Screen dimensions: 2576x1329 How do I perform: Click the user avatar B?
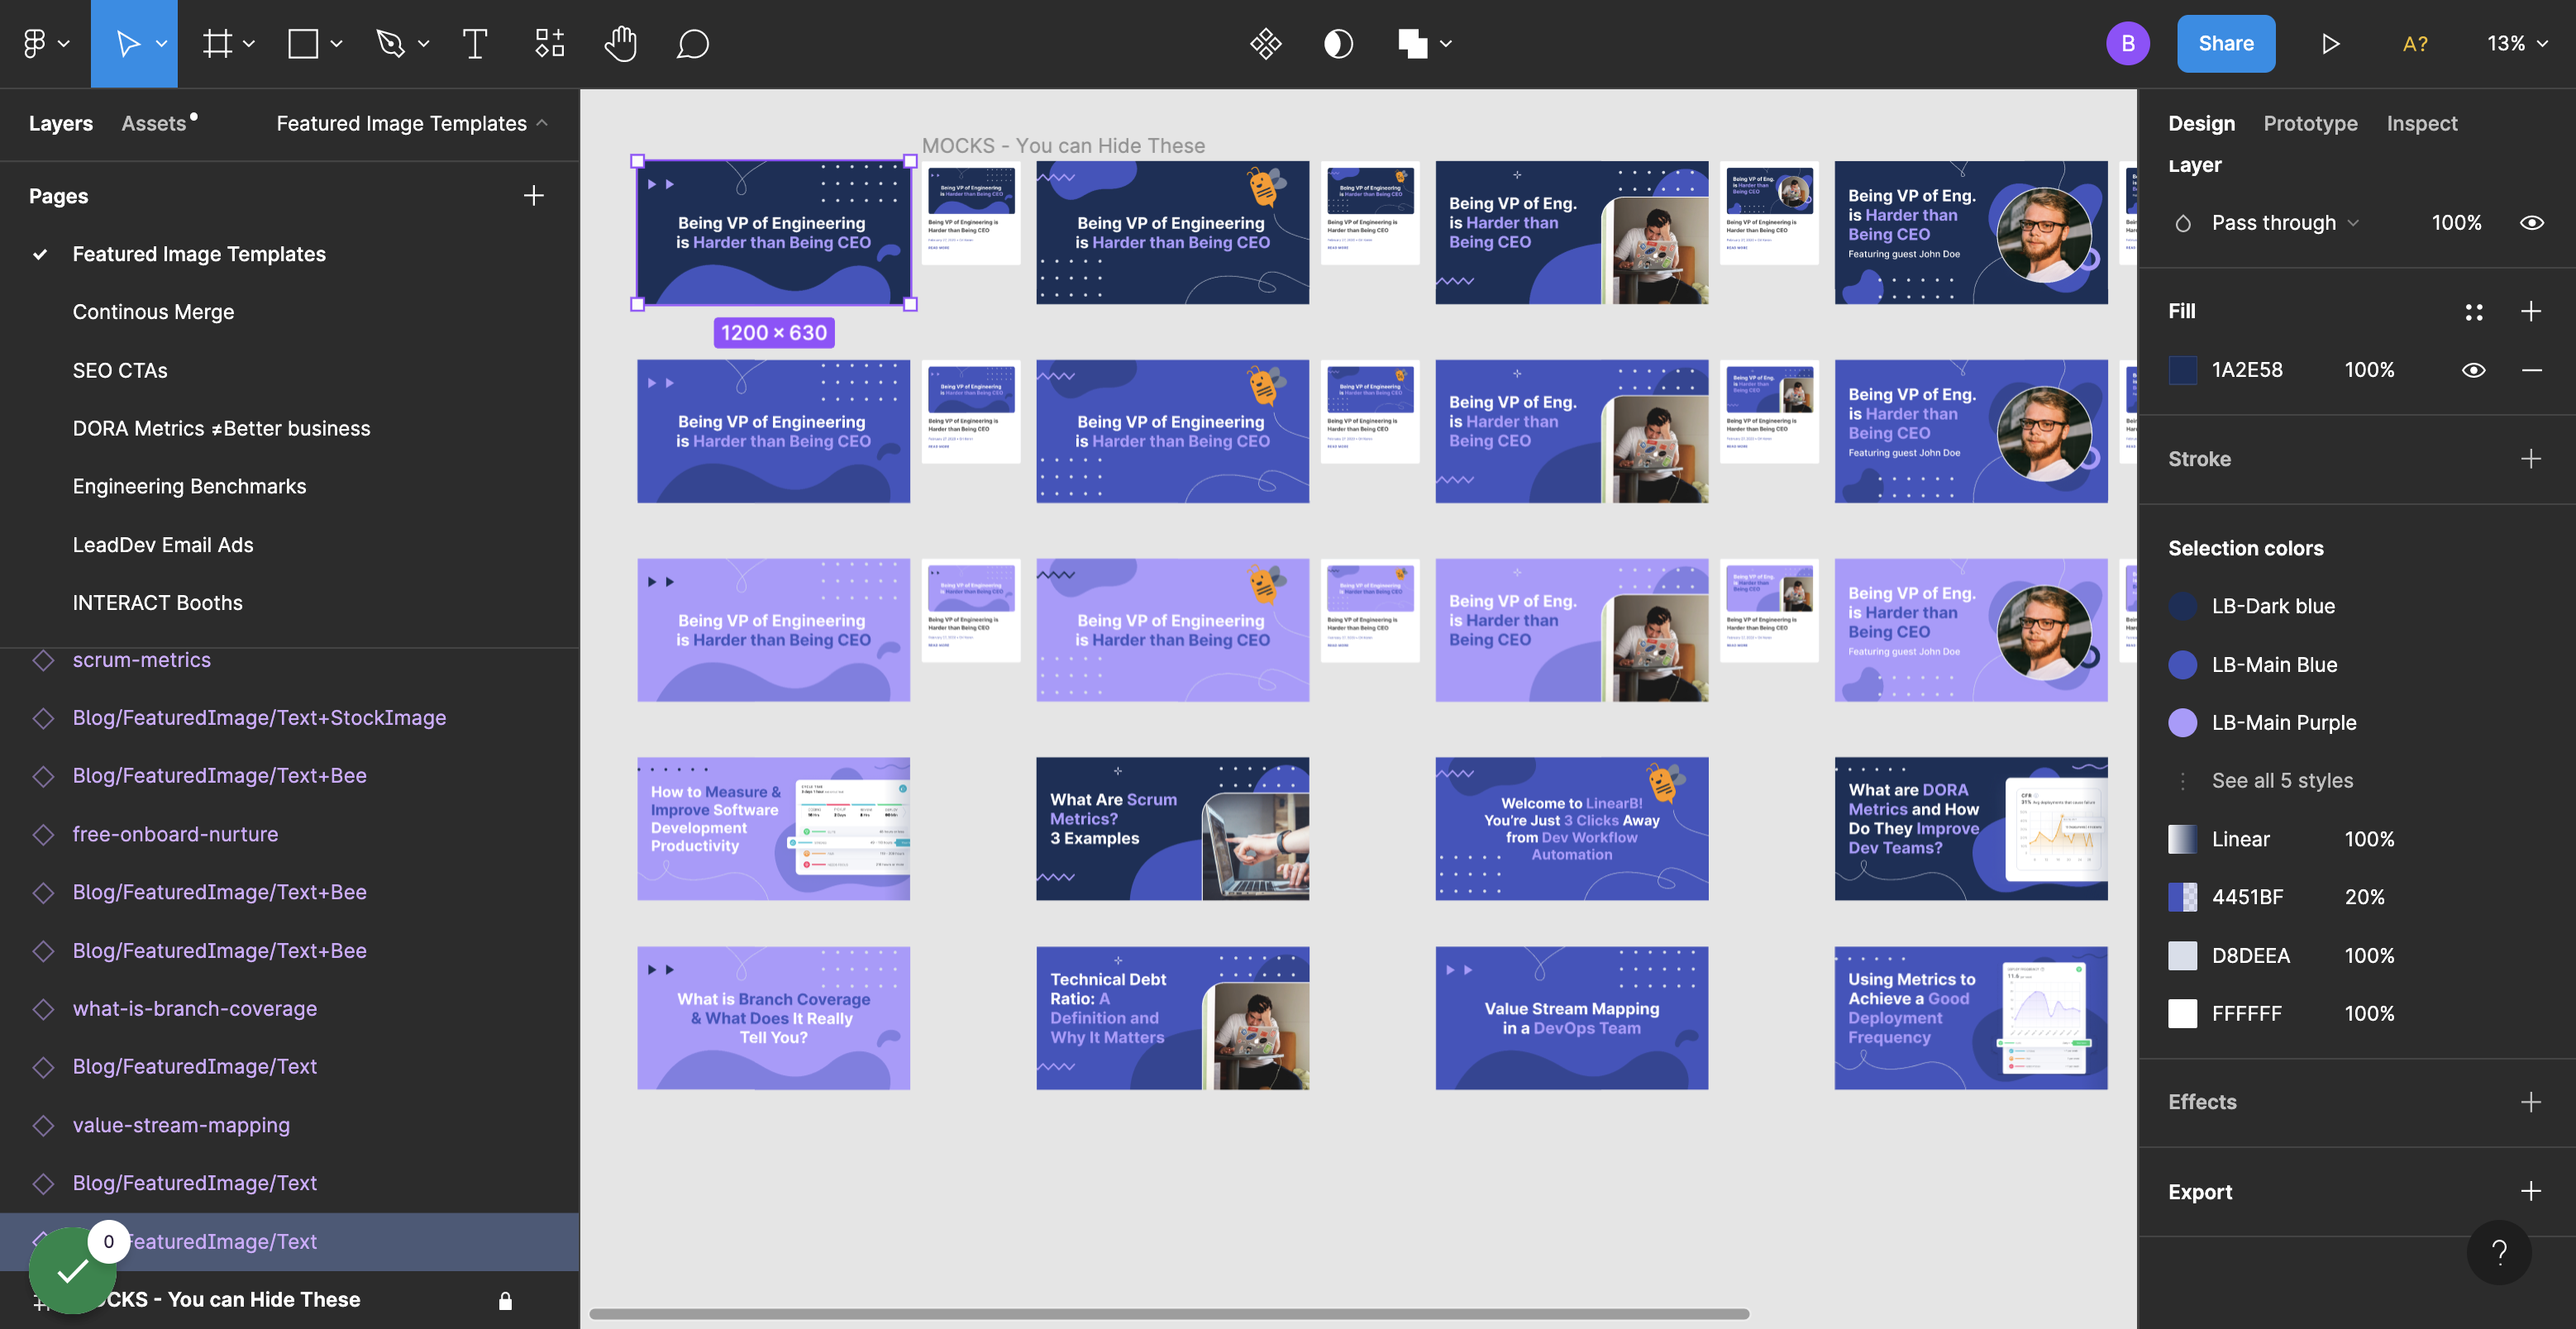2127,43
